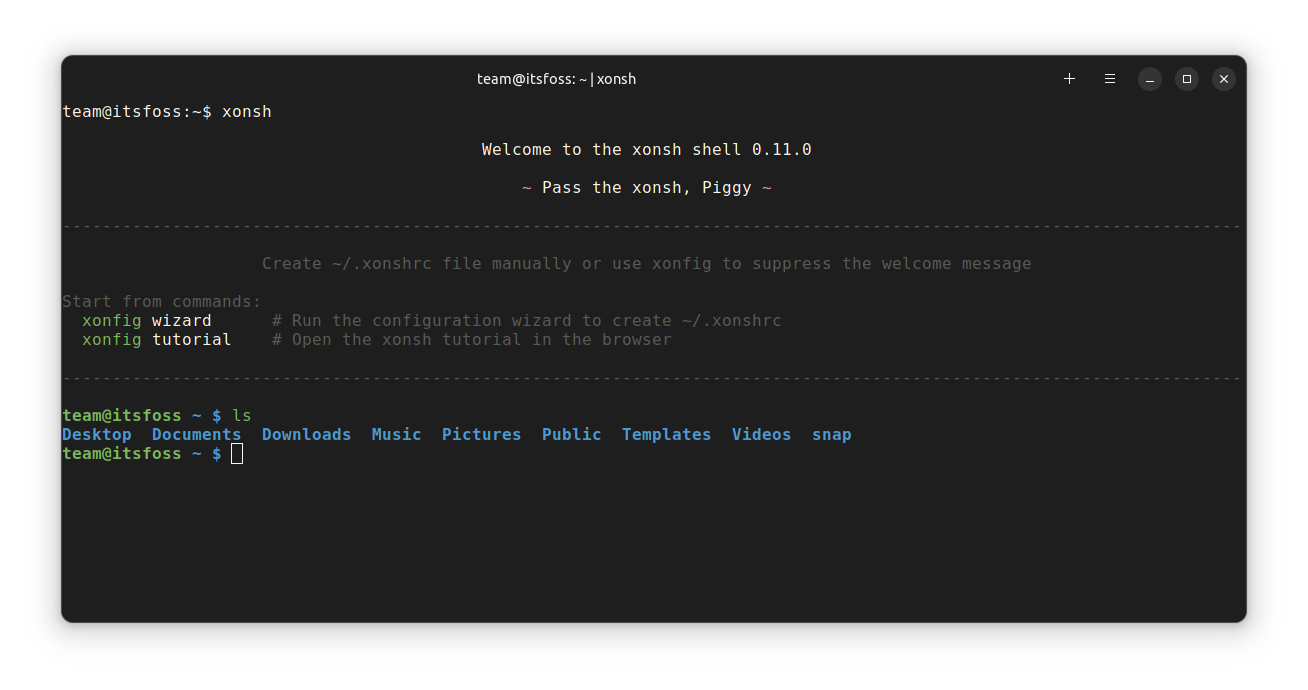This screenshot has height=690, width=1308.
Task: Minimize the terminal window
Action: [x=1150, y=79]
